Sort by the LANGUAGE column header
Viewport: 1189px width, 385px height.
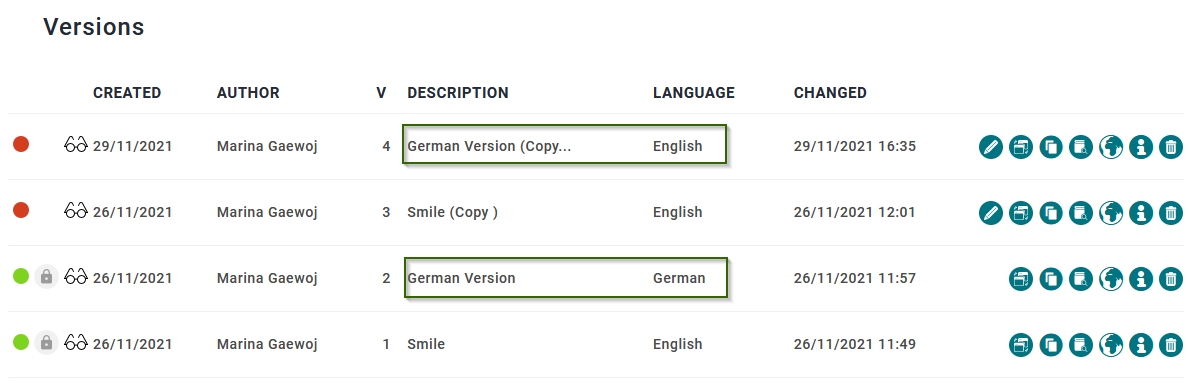pyautogui.click(x=694, y=92)
